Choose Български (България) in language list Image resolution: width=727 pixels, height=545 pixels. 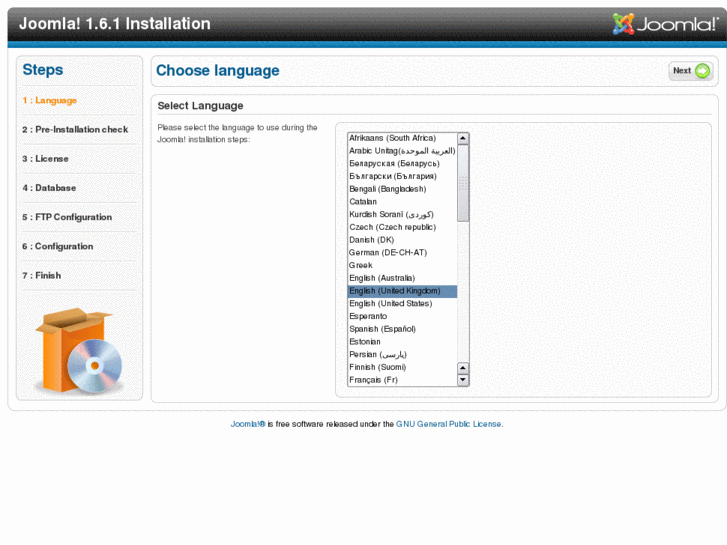pos(402,176)
